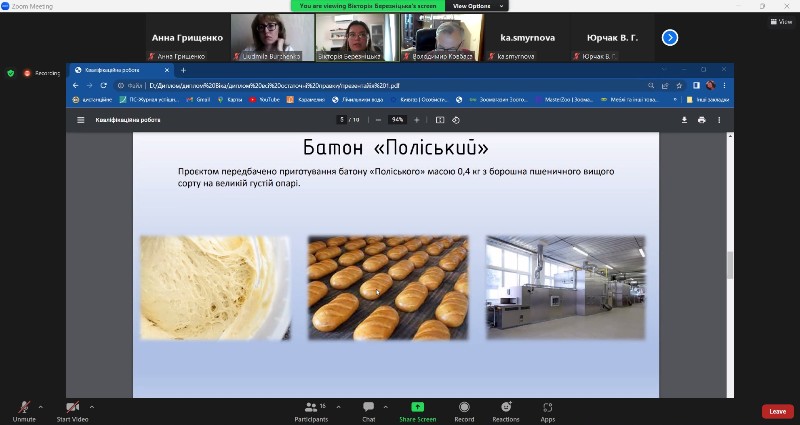Click the PDF page number field
800x425 pixels.
(342, 120)
